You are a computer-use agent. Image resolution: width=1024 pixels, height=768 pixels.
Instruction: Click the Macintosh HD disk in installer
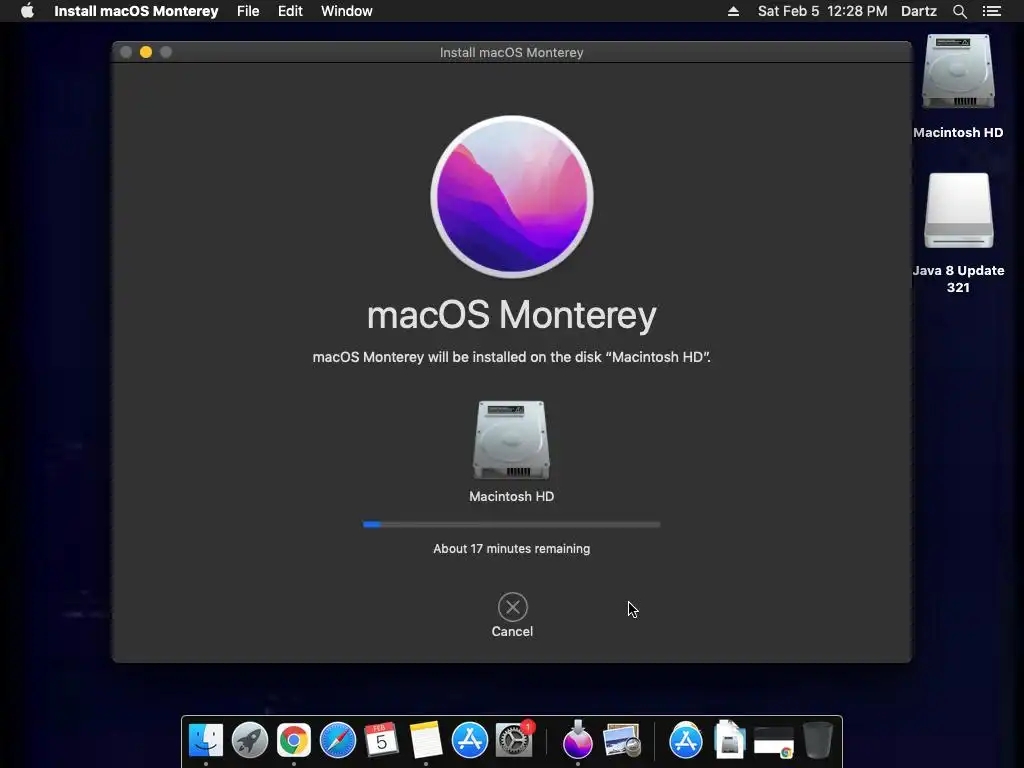click(511, 440)
